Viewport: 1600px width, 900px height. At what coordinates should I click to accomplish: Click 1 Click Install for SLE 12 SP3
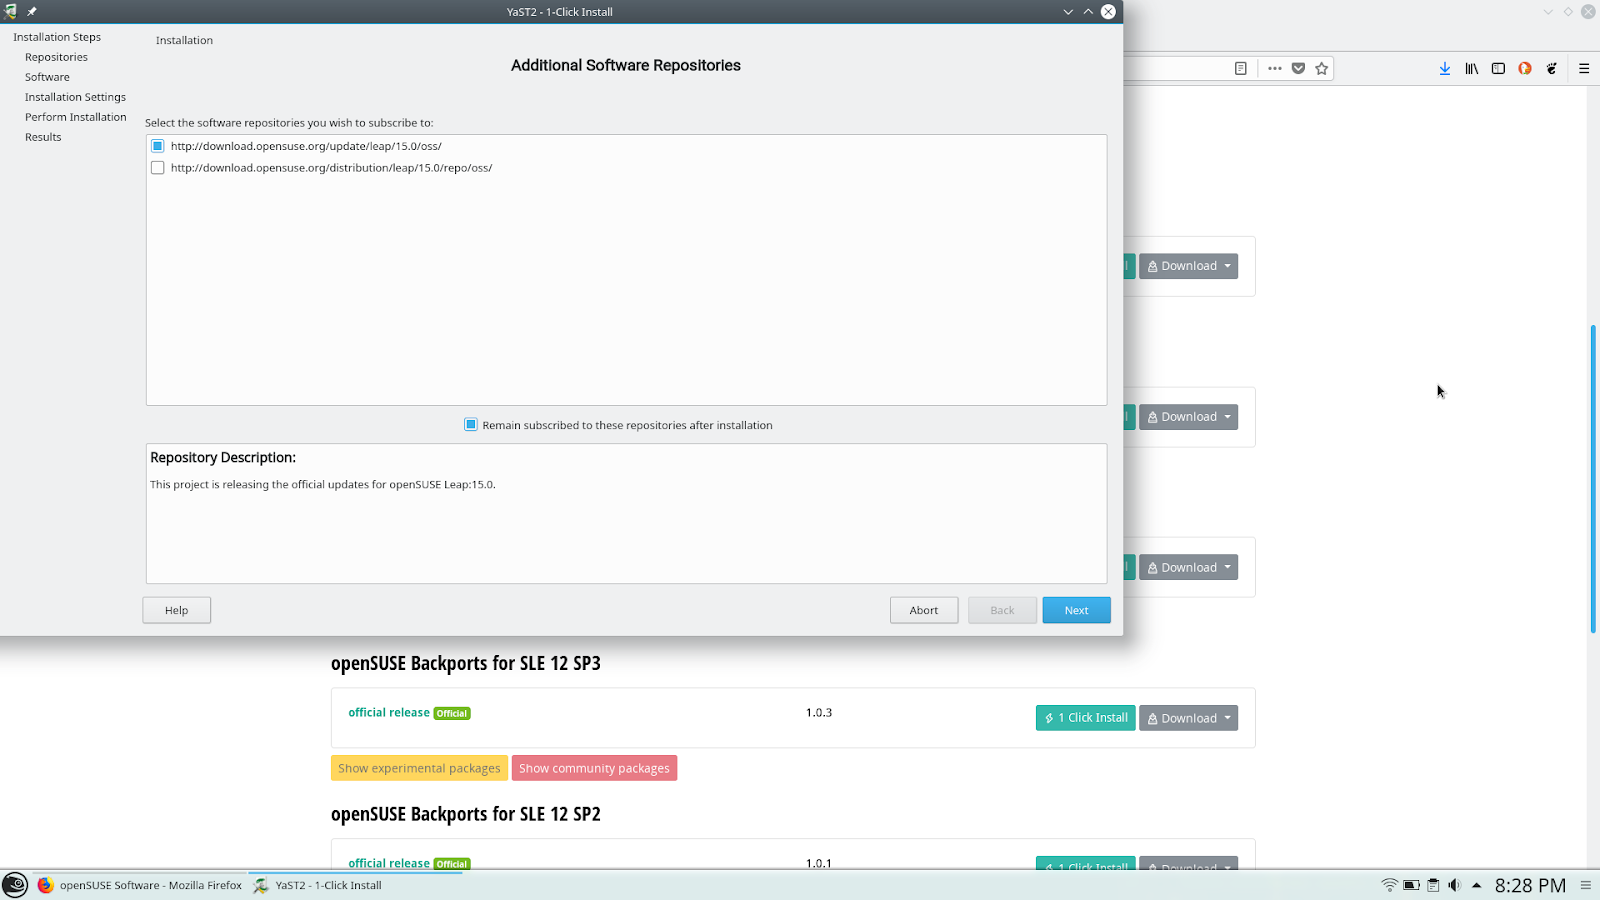1086,718
